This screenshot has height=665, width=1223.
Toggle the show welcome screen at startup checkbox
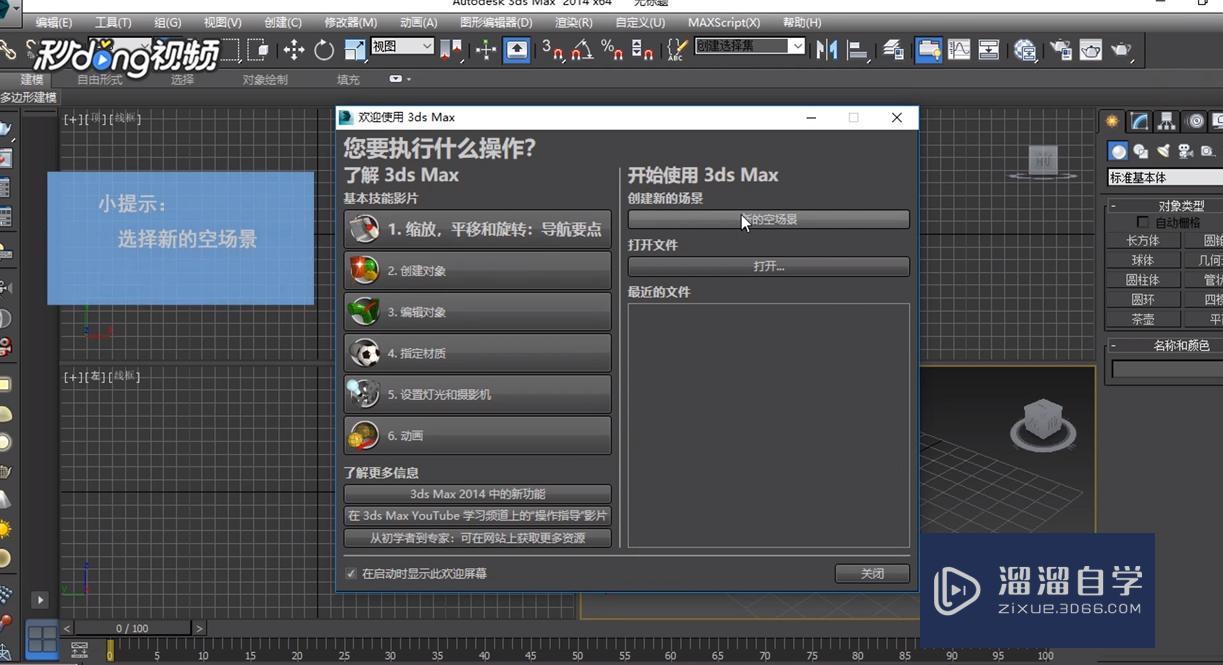coord(351,574)
